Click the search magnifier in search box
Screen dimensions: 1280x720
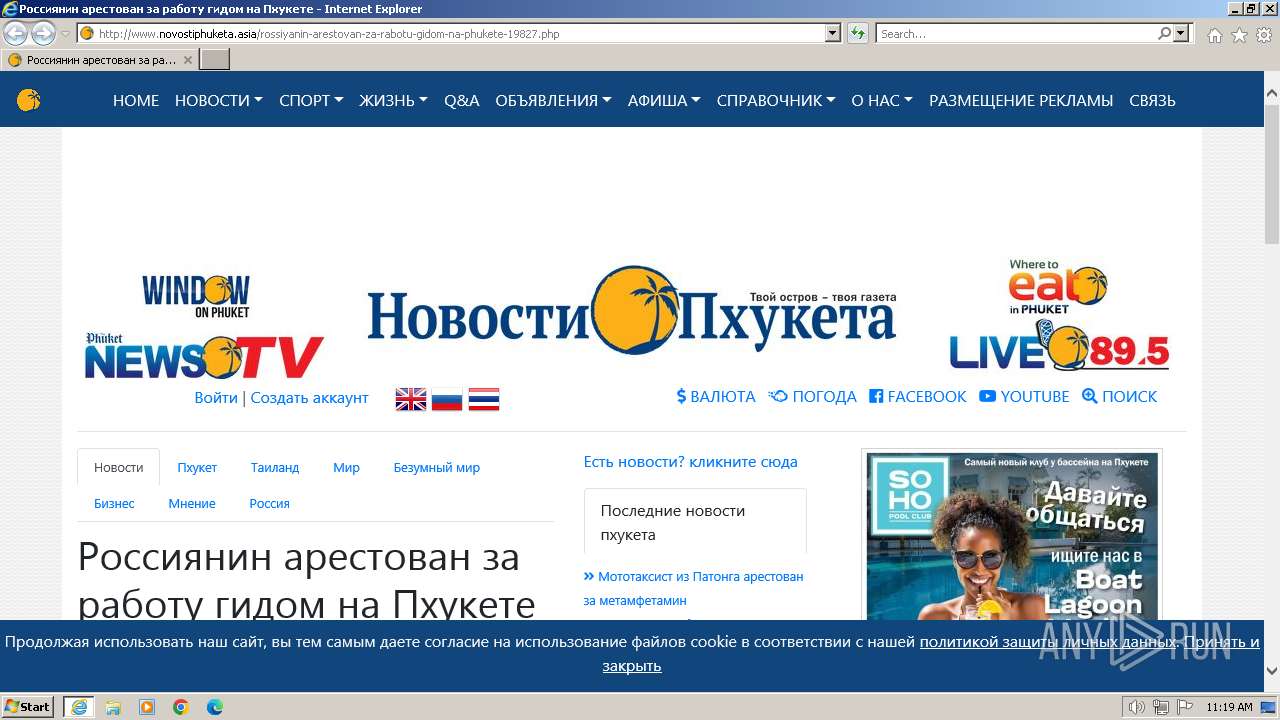[x=1164, y=33]
